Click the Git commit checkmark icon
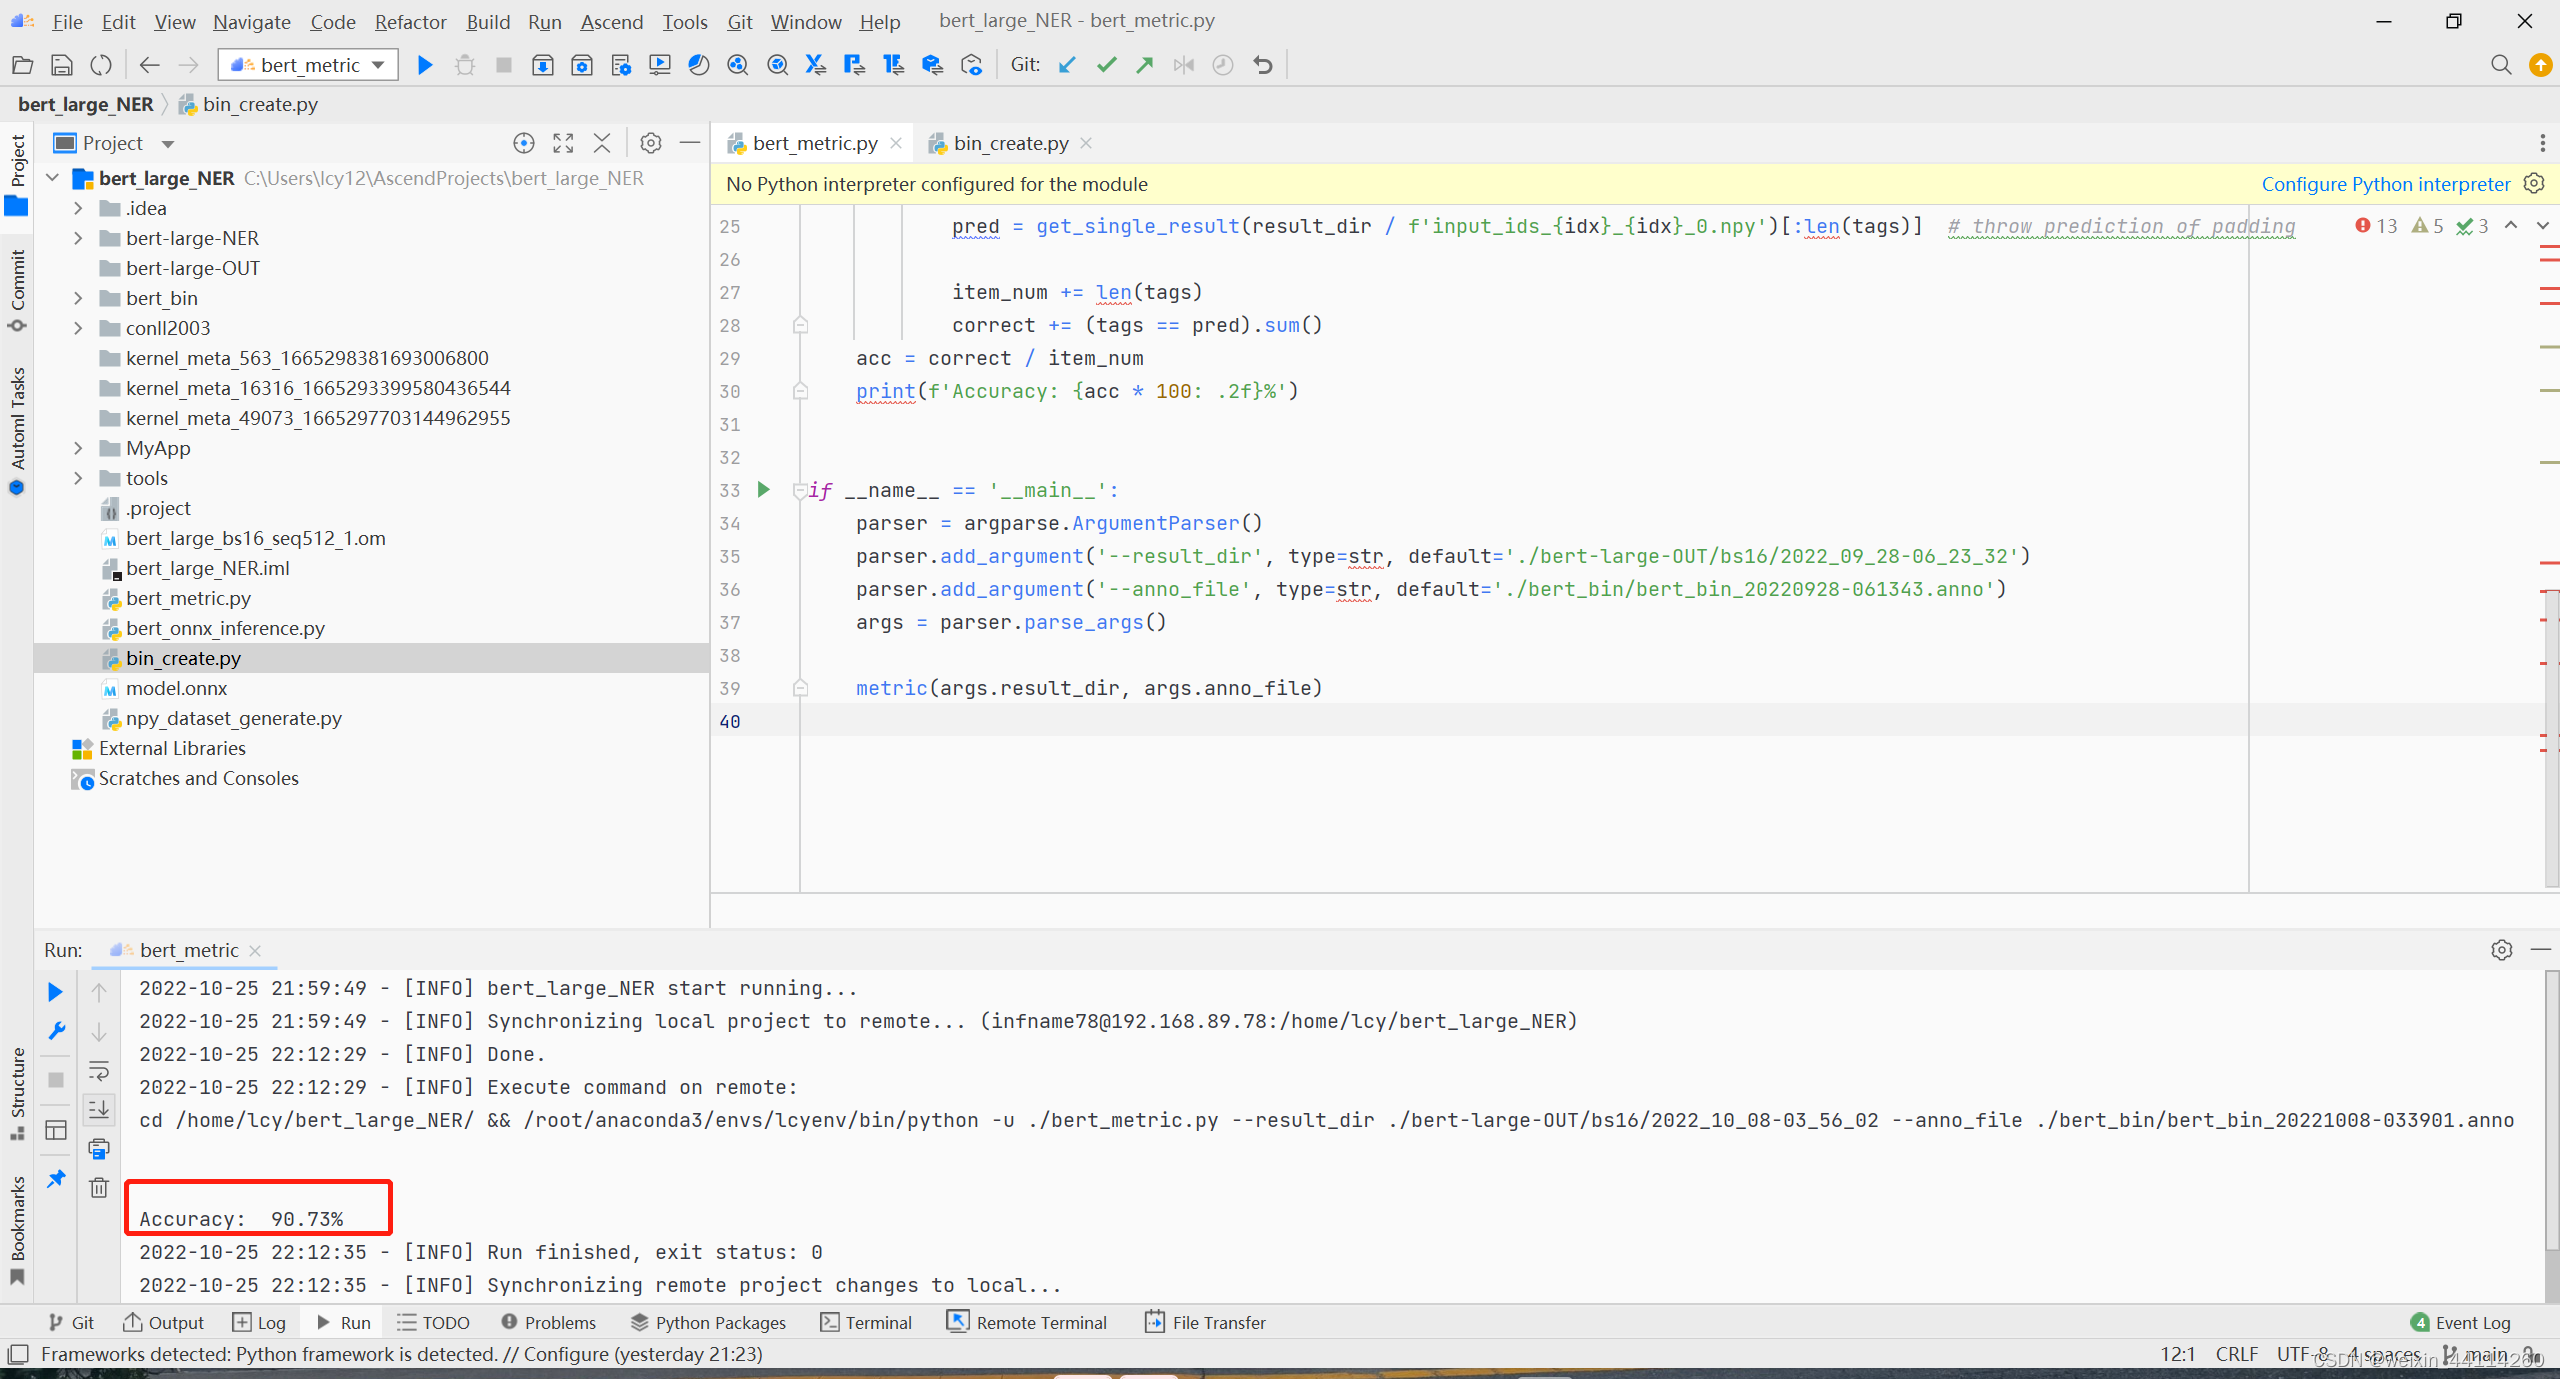2560x1379 pixels. click(x=1106, y=65)
